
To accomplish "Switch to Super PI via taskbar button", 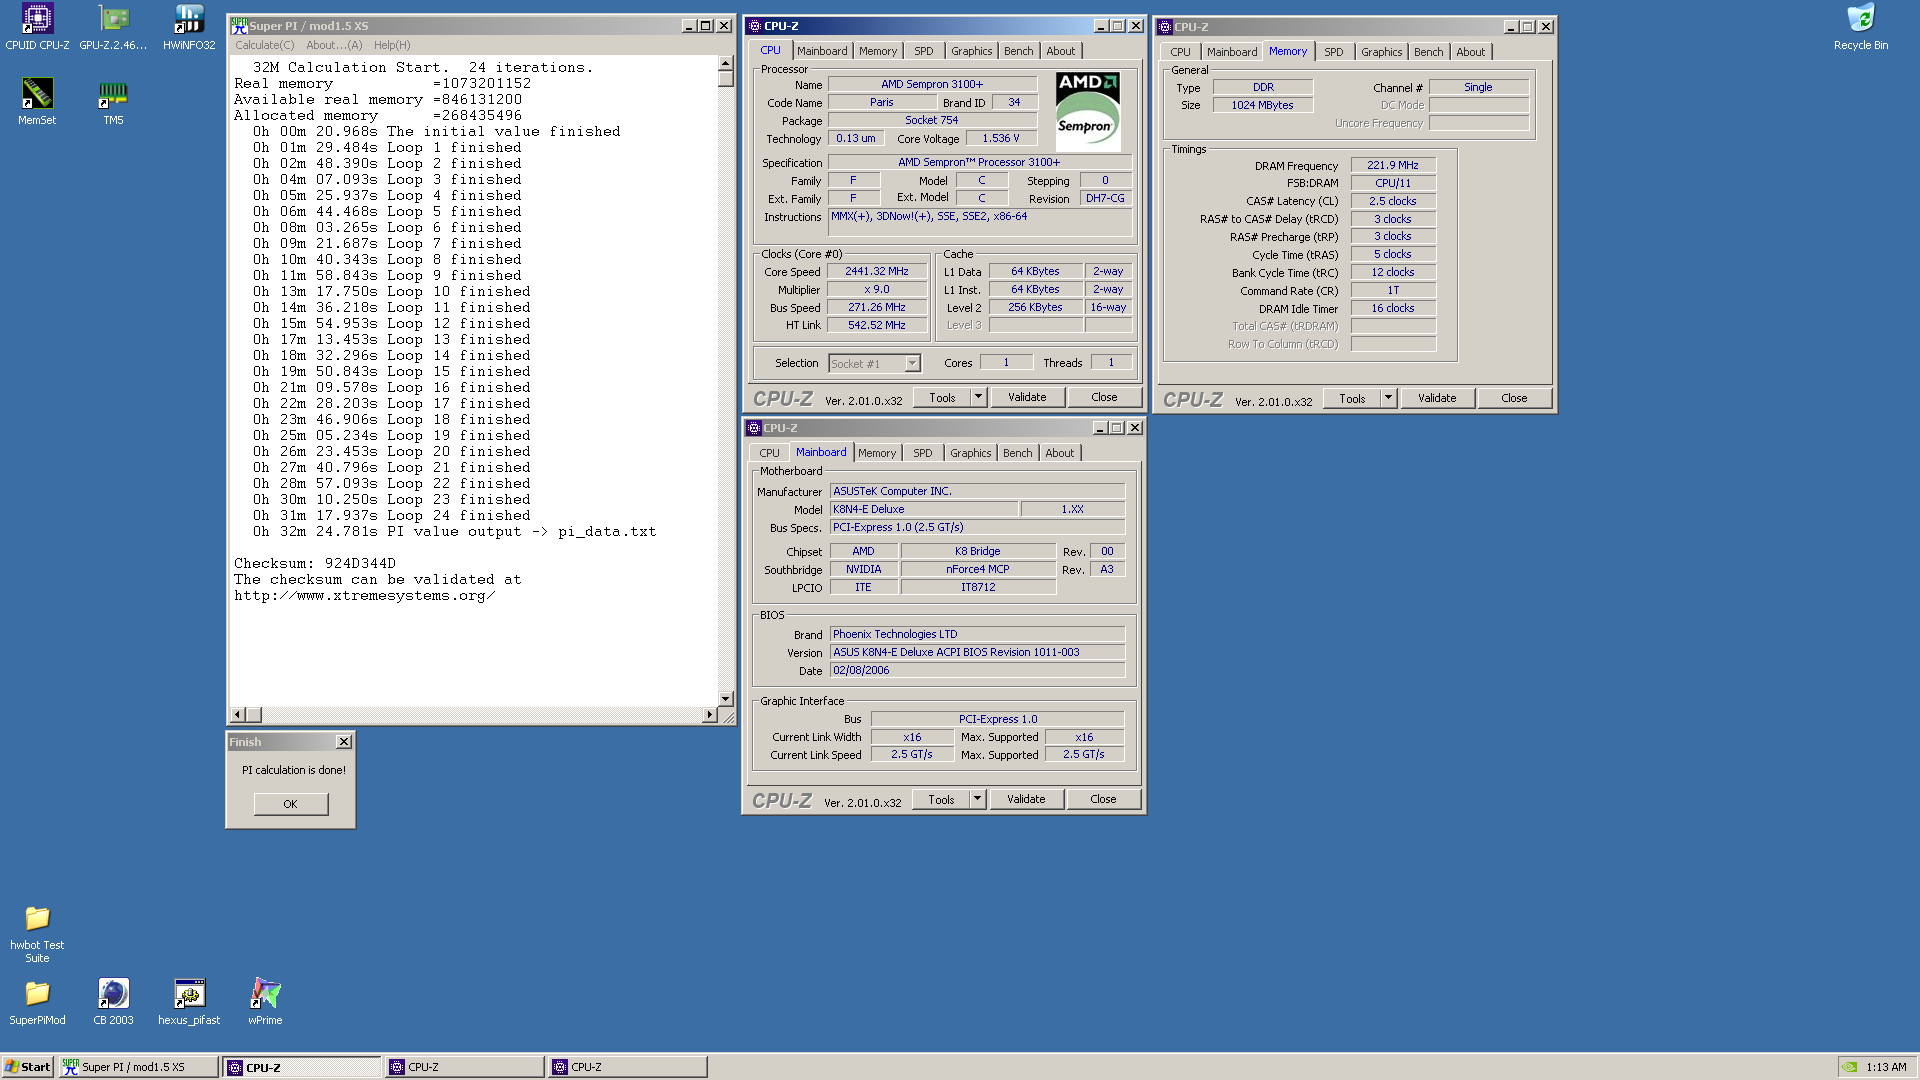I will point(138,1067).
